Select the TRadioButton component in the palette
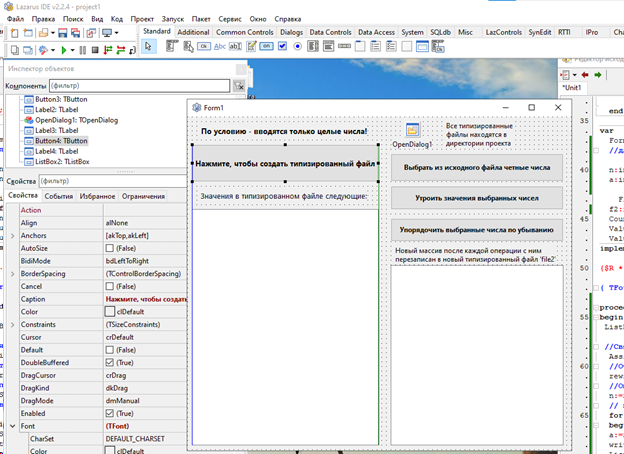 pos(297,46)
